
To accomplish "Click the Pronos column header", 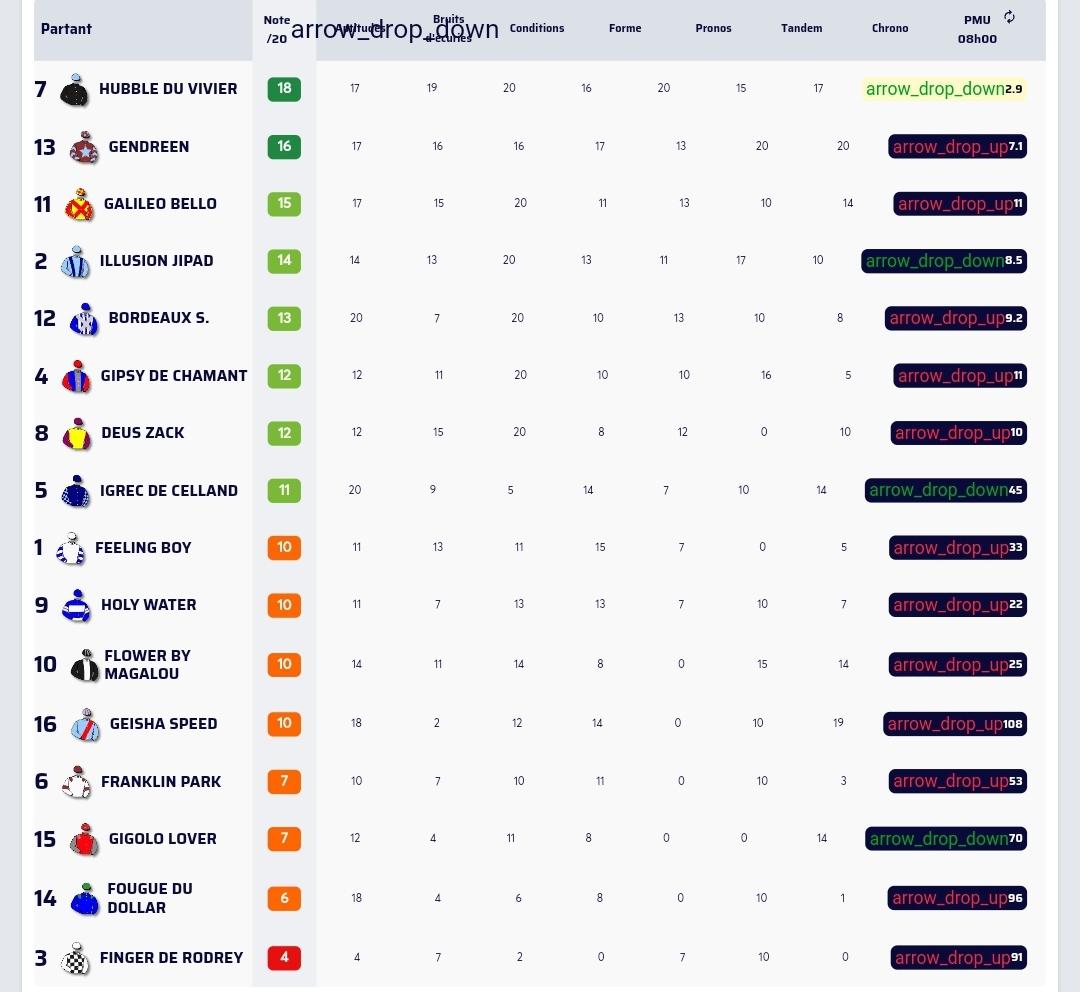I will [x=713, y=28].
